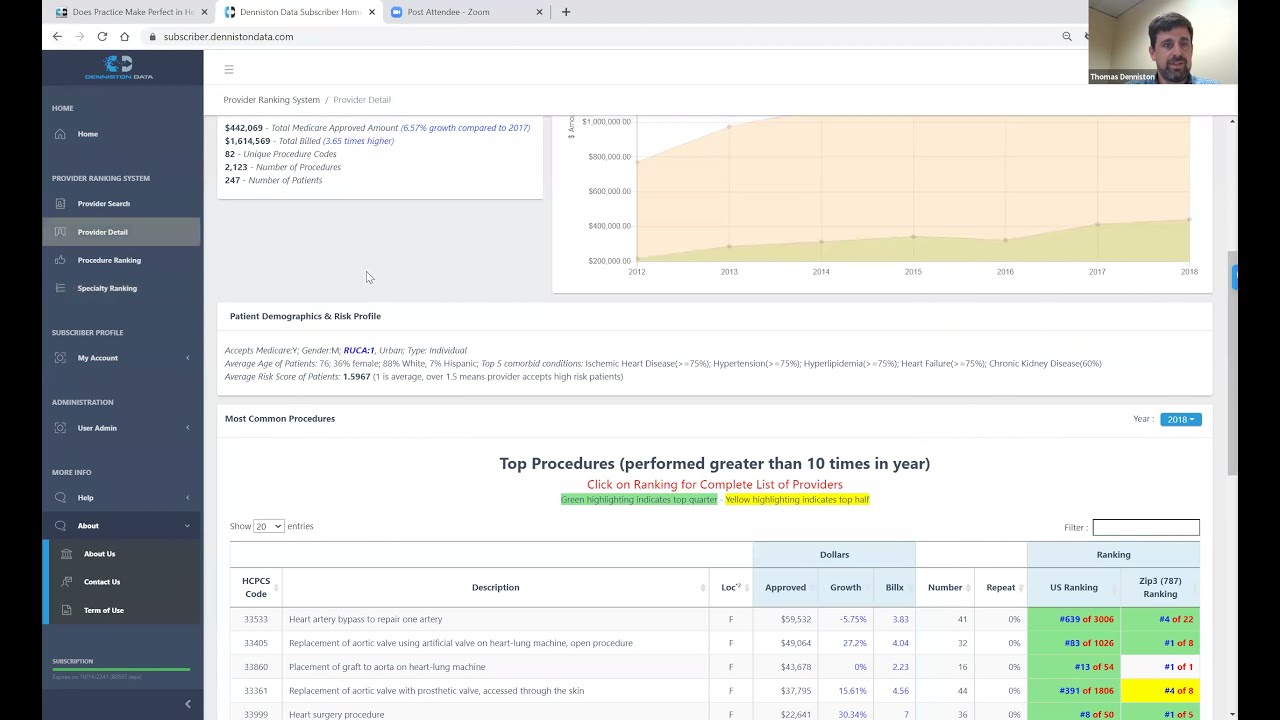The width and height of the screenshot is (1280, 720).
Task: Click the User Admin monitor icon
Action: point(60,428)
